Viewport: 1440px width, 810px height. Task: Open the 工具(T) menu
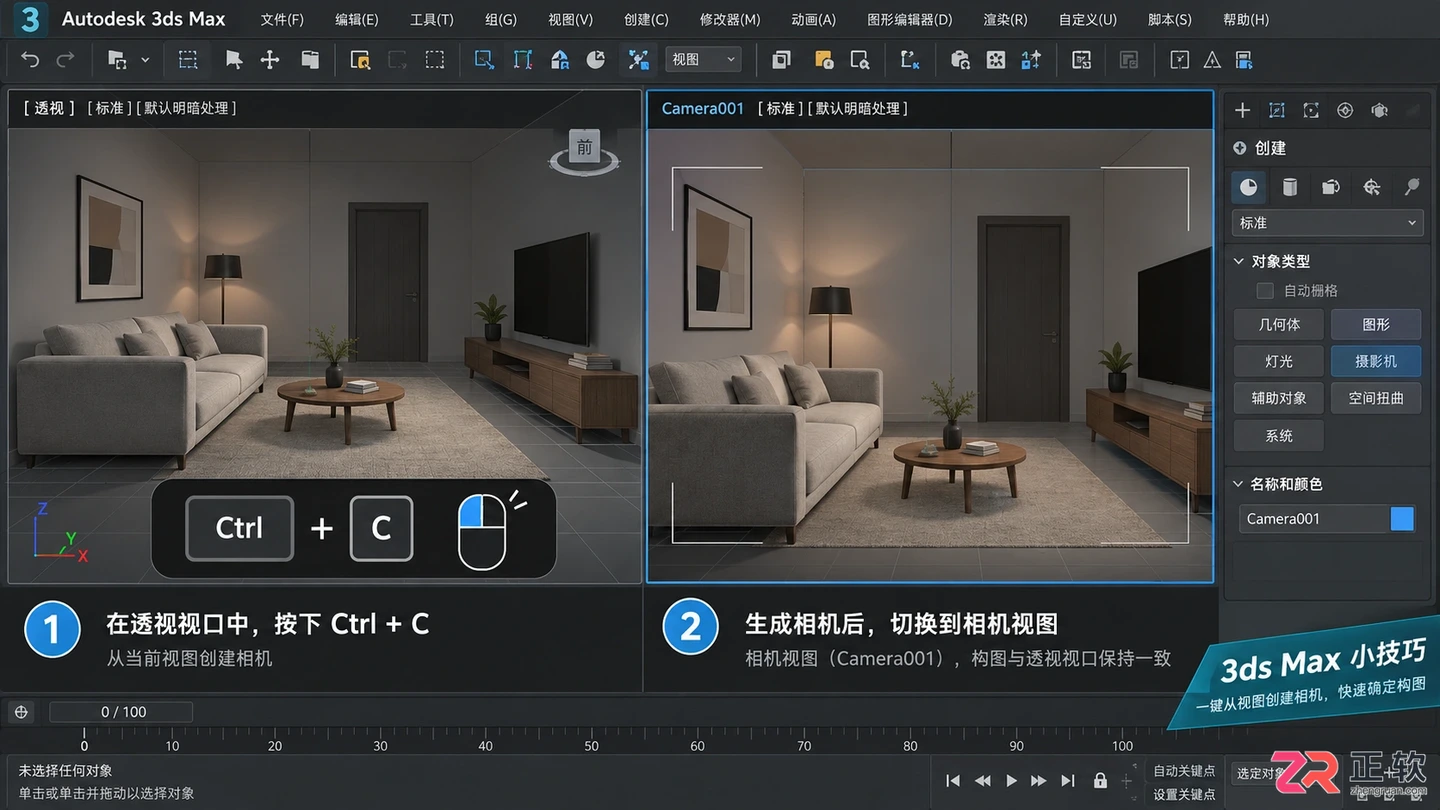432,19
